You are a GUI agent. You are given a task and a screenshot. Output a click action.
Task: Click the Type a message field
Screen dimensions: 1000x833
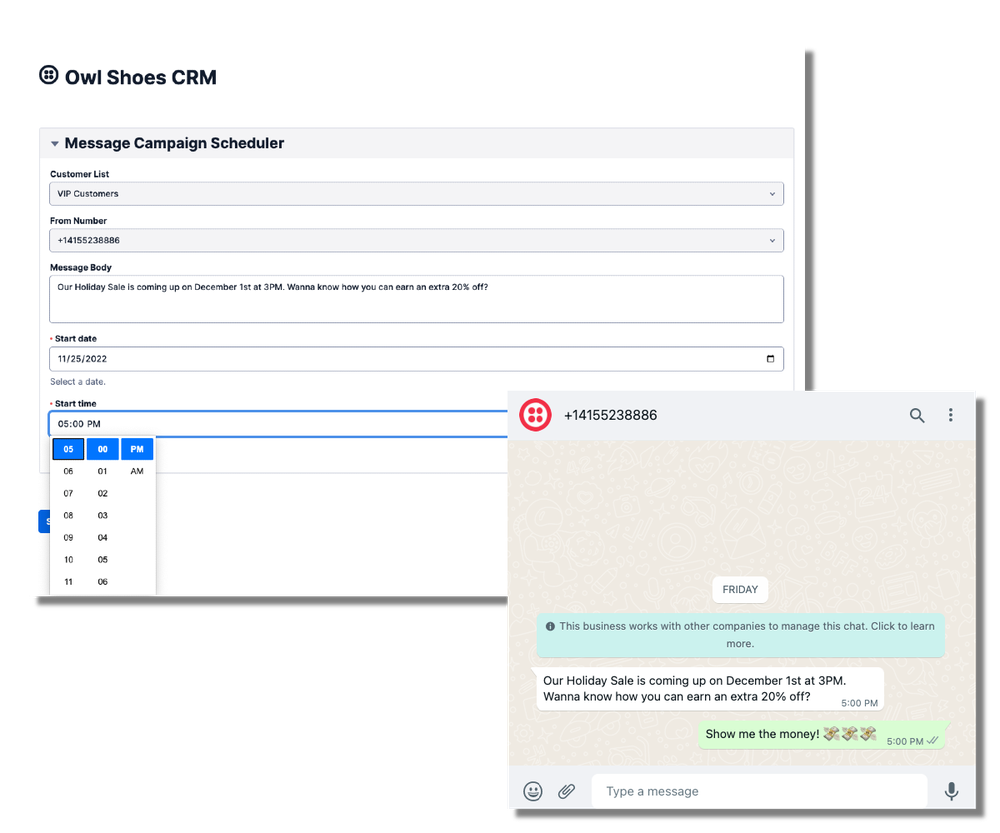[x=758, y=791]
